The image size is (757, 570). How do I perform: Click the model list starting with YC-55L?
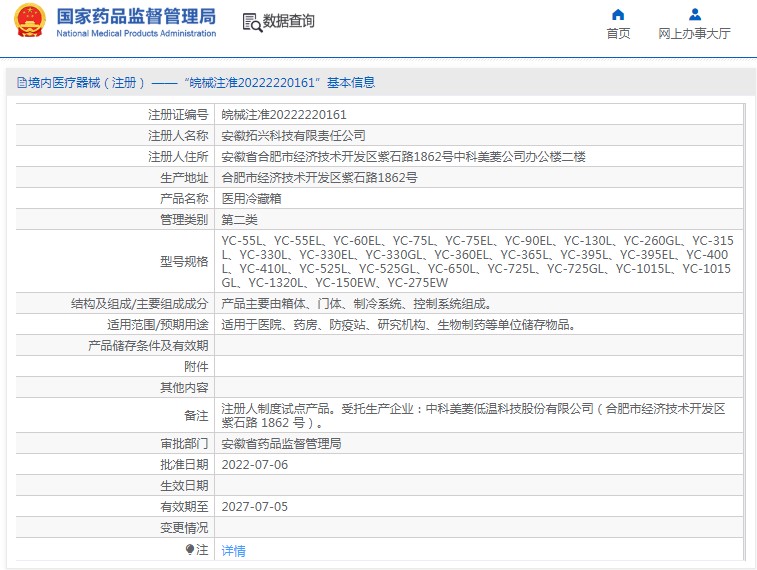coord(477,261)
